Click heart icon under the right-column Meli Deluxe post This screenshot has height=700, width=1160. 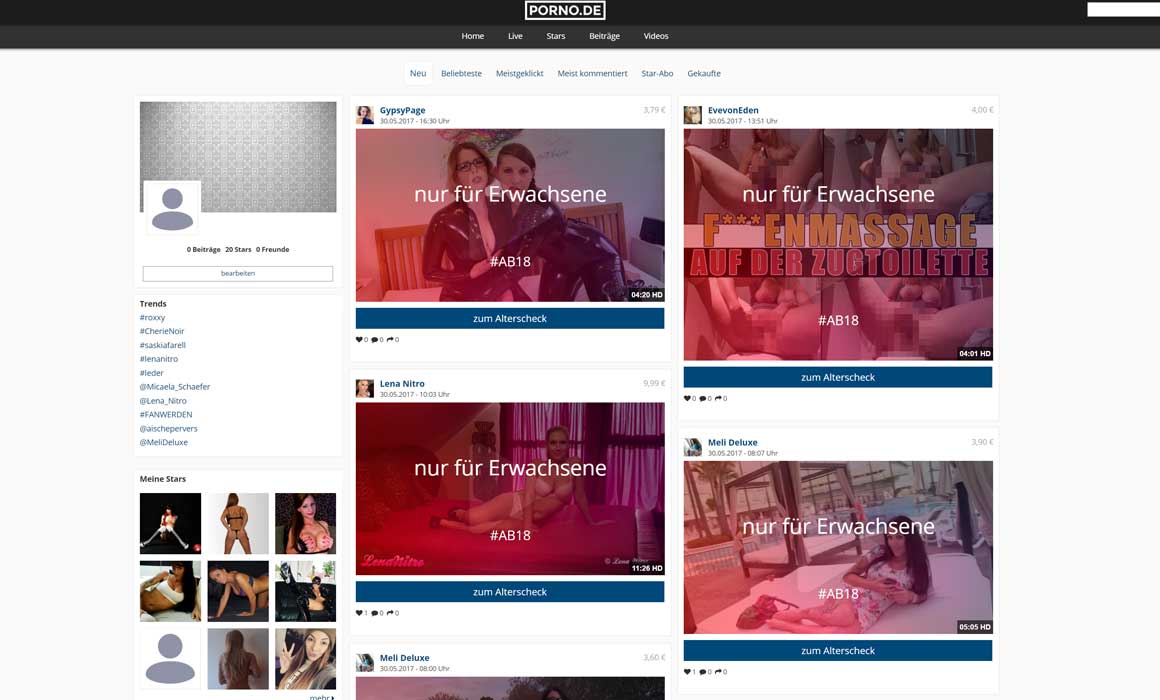[x=688, y=672]
